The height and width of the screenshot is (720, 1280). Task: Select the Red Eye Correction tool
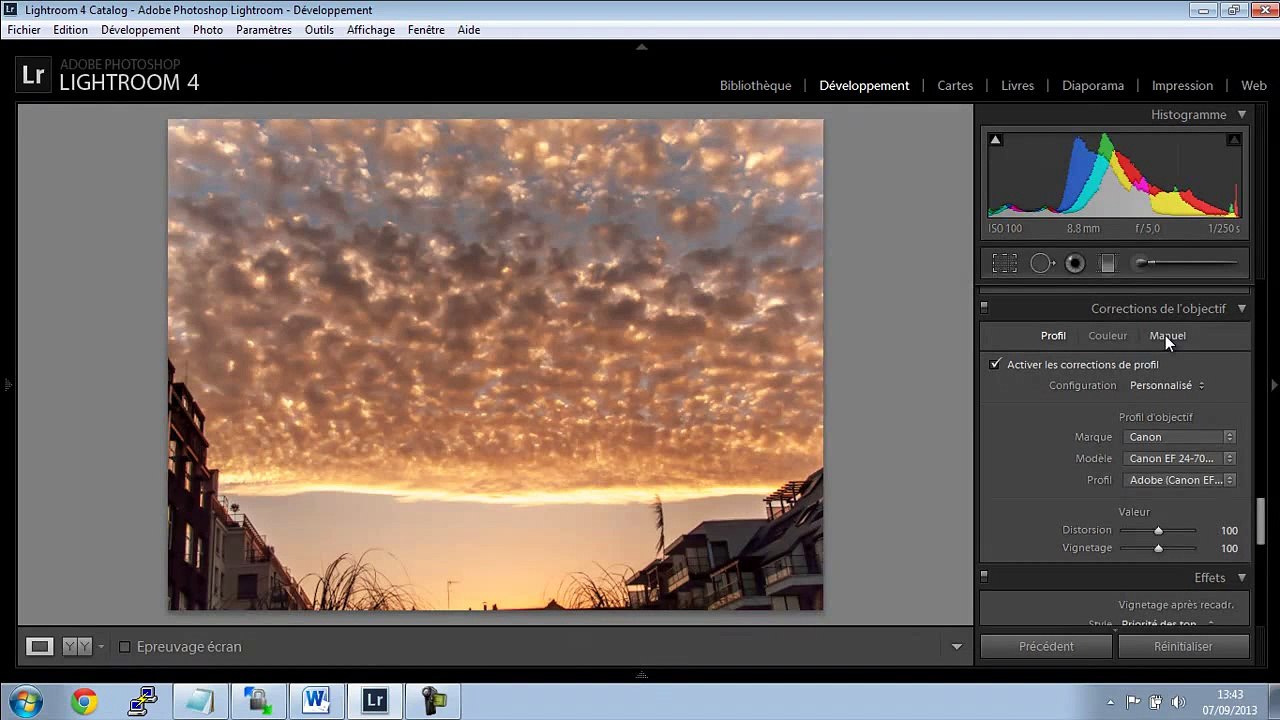pos(1075,263)
